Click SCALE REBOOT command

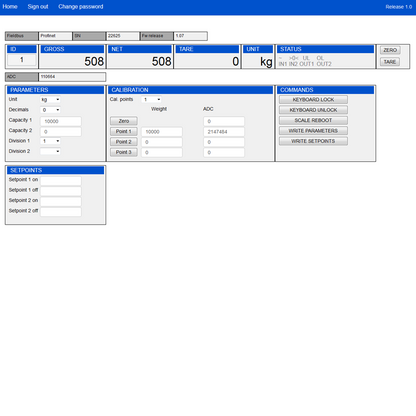pyautogui.click(x=313, y=120)
